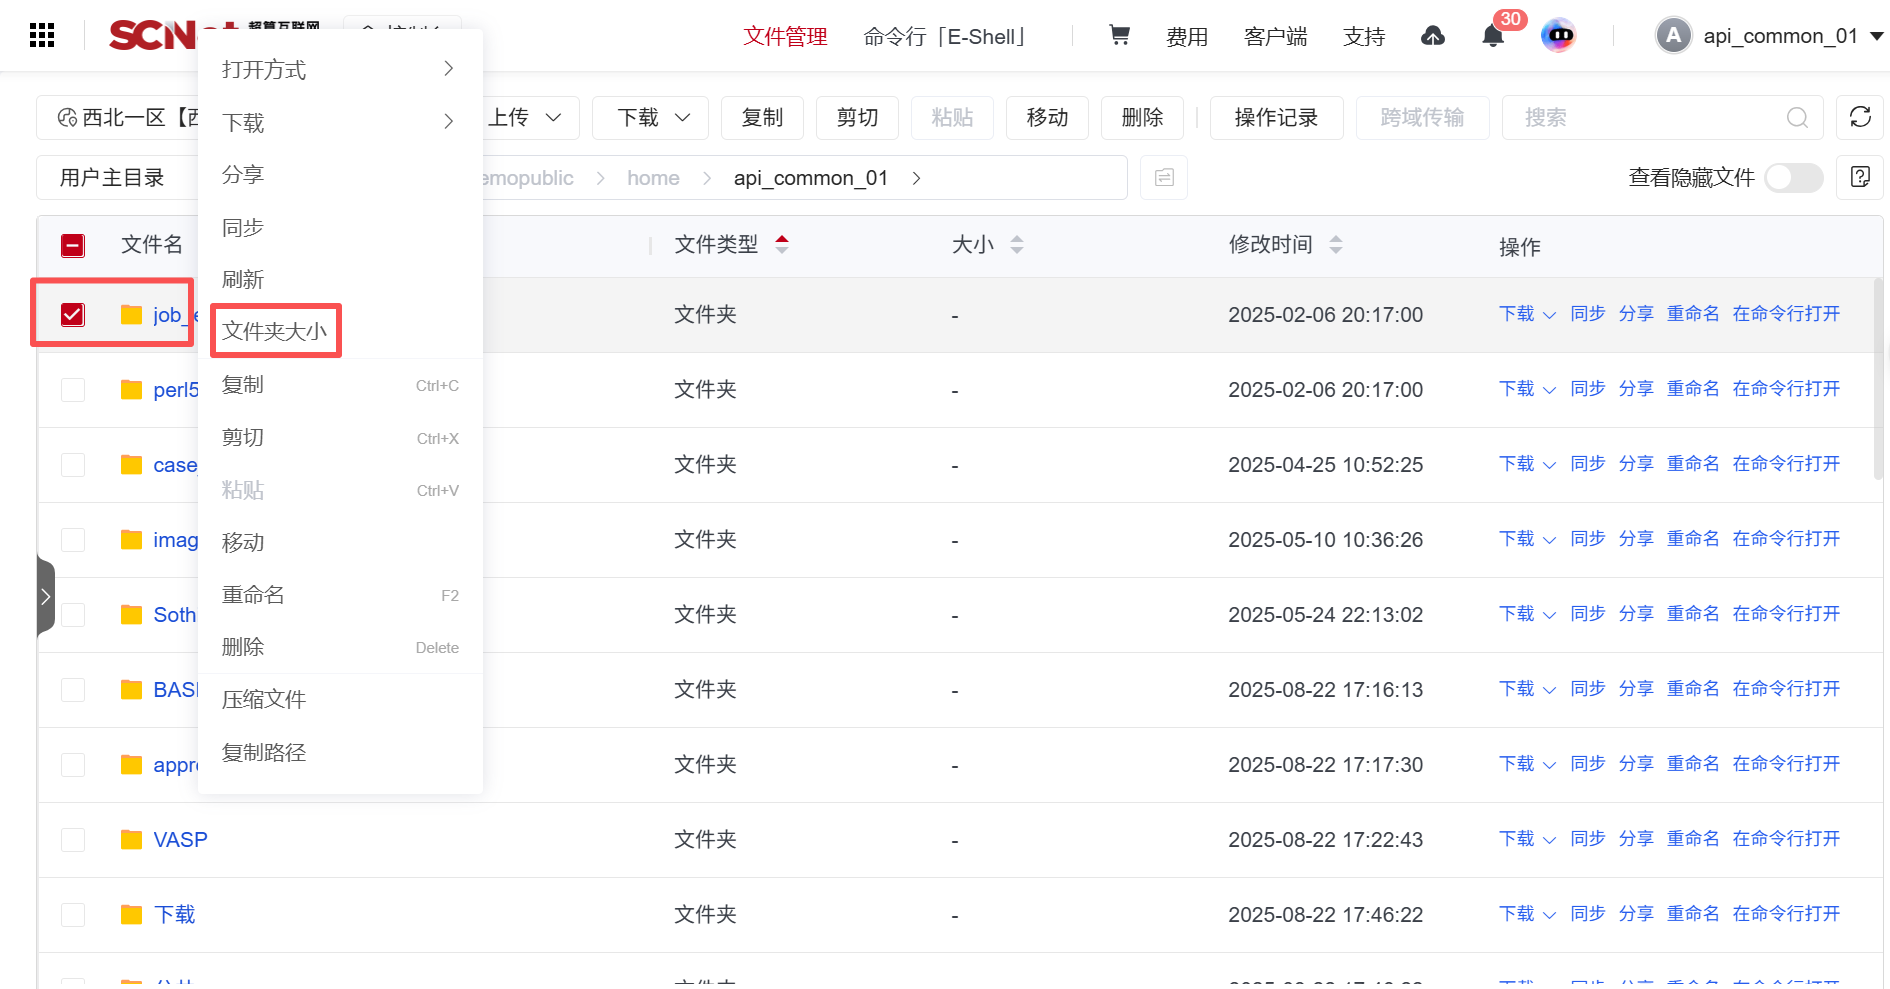Click the refresh icon beside the search box

(x=1860, y=118)
